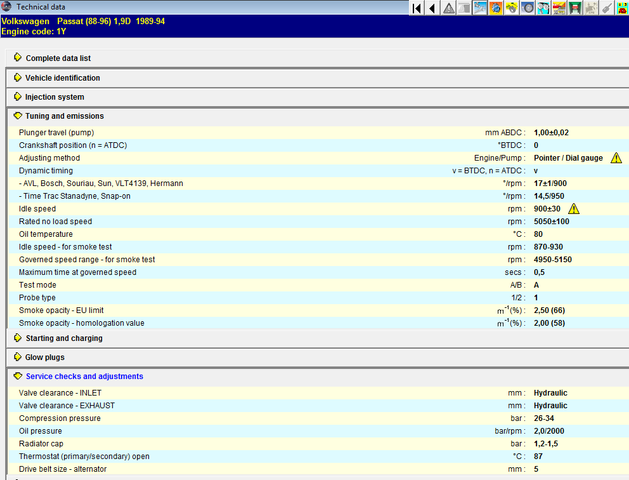Image resolution: width=629 pixels, height=480 pixels.
Task: Open the green car lift toolbar icon
Action: (x=575, y=8)
